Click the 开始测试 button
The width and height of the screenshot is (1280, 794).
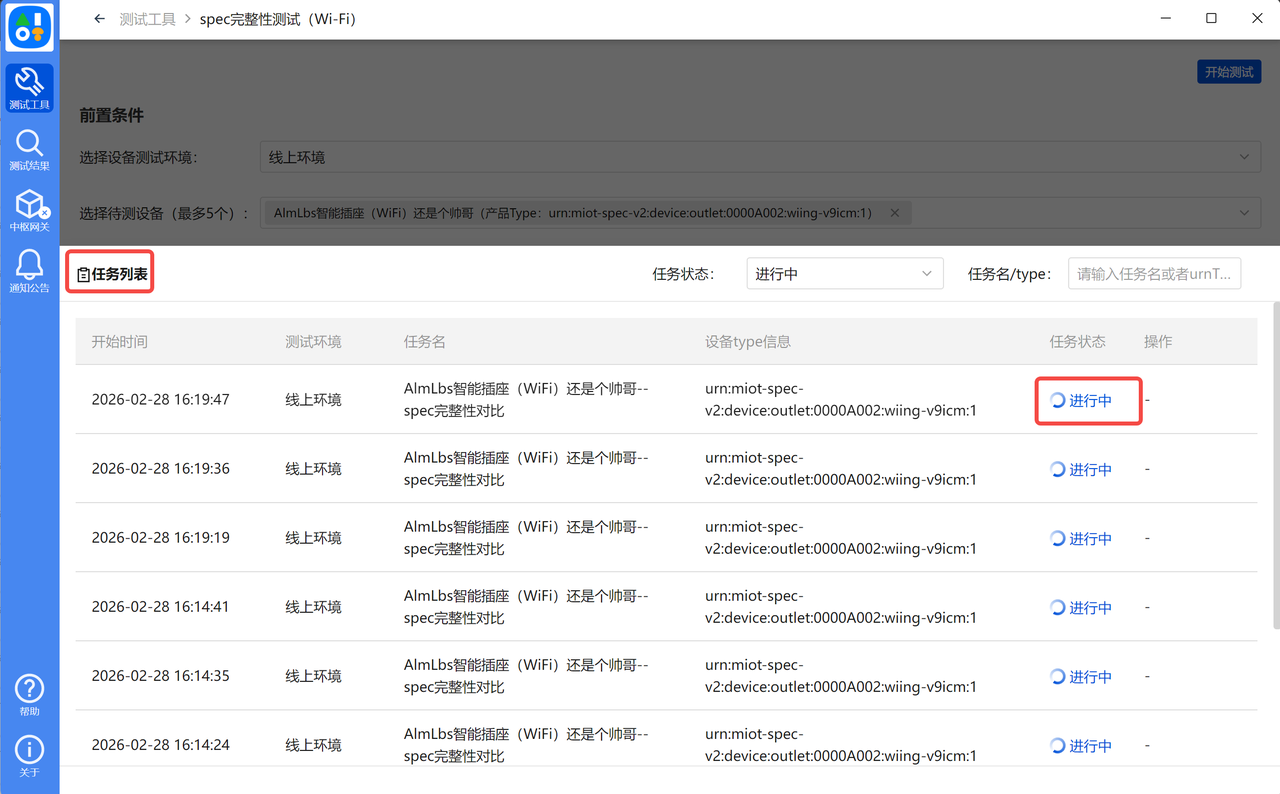pyautogui.click(x=1229, y=72)
